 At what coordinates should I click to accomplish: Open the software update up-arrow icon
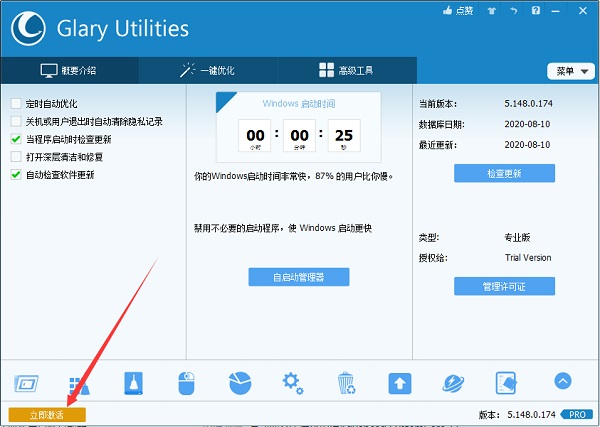pos(400,383)
